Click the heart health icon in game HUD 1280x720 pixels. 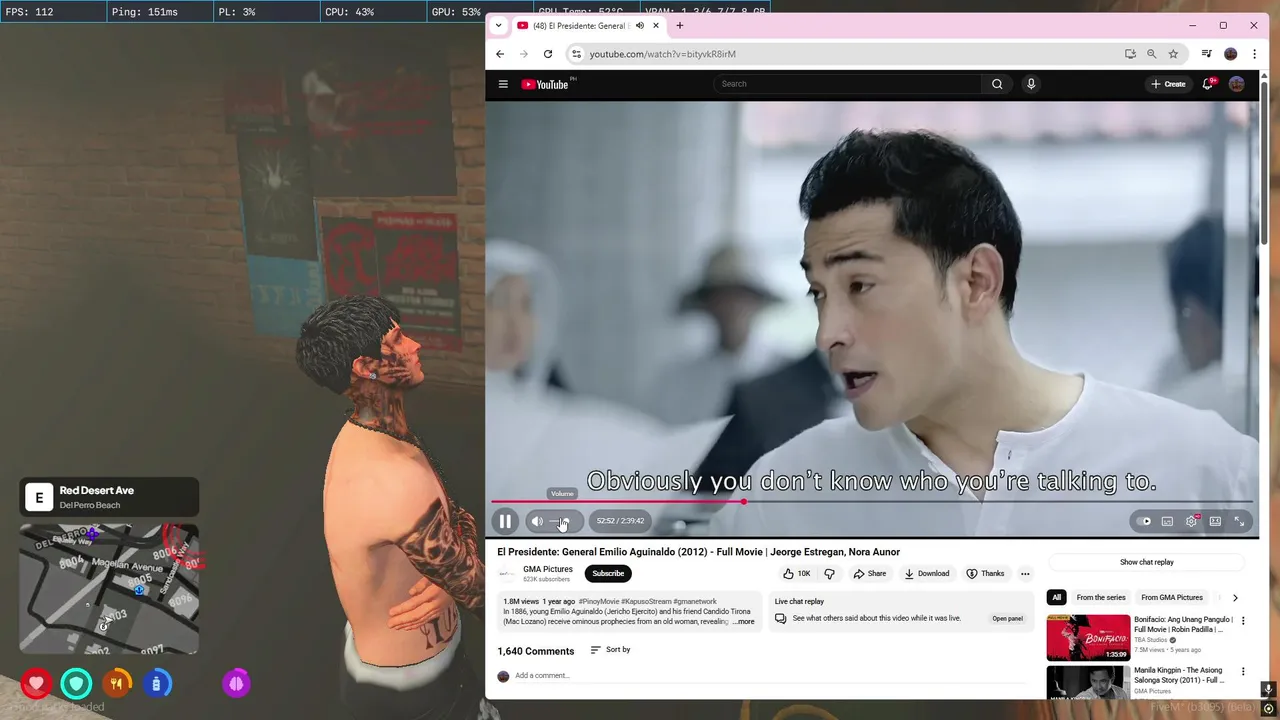37,684
